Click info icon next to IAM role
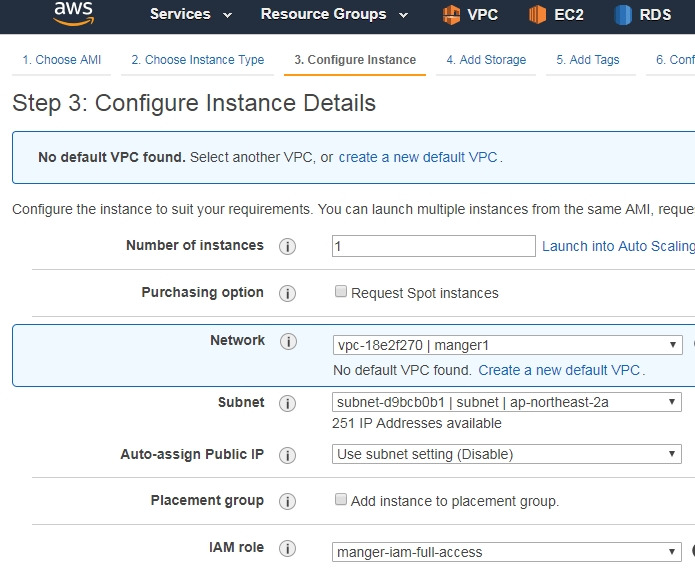This screenshot has width=695, height=572. [288, 549]
